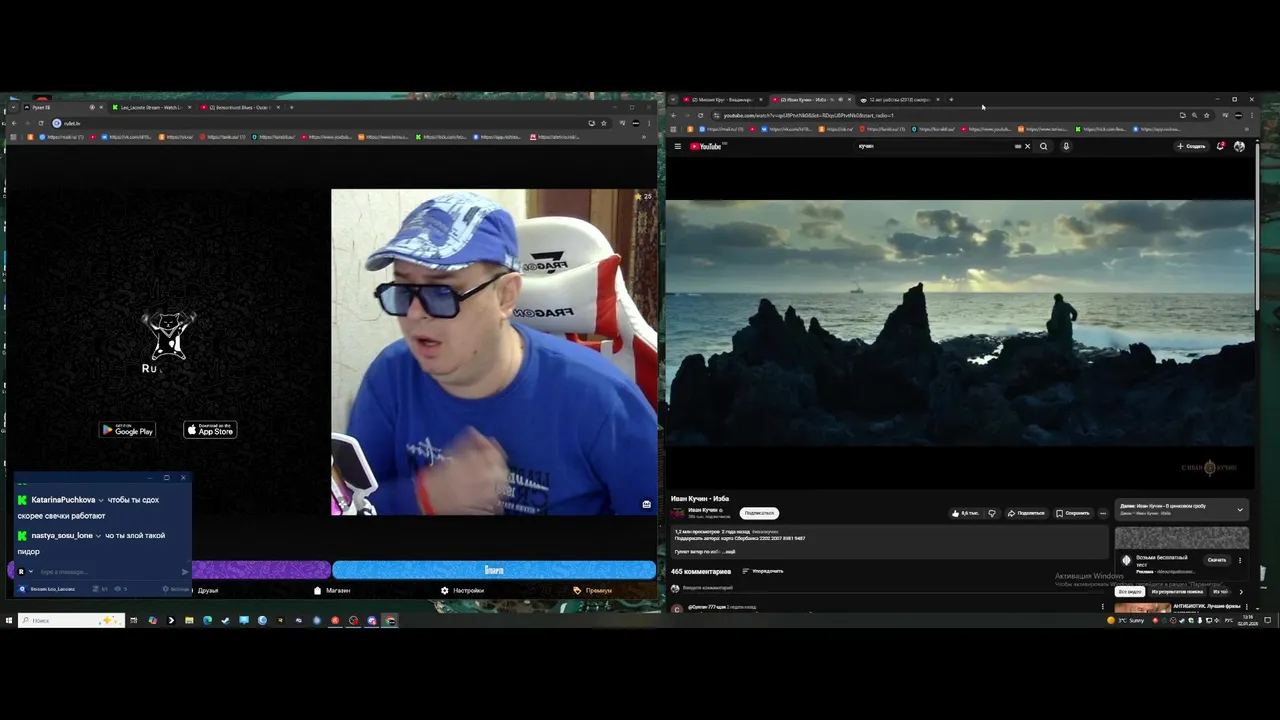Click Скачать on the ad card
This screenshot has height=720, width=1280.
tap(1217, 560)
